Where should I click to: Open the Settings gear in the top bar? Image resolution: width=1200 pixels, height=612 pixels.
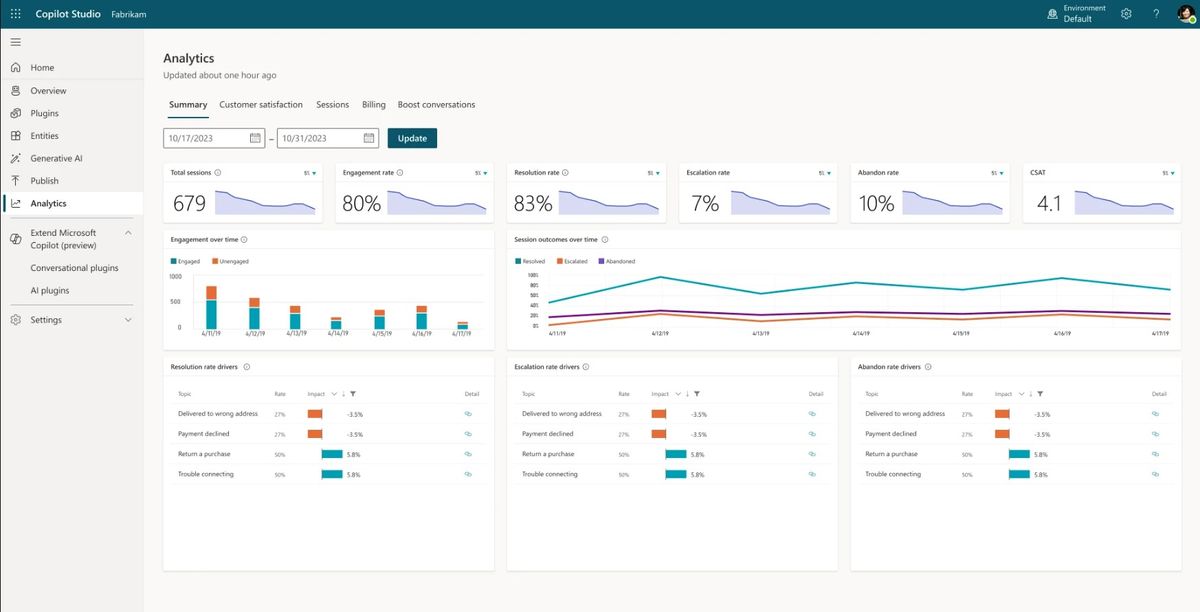click(1126, 13)
